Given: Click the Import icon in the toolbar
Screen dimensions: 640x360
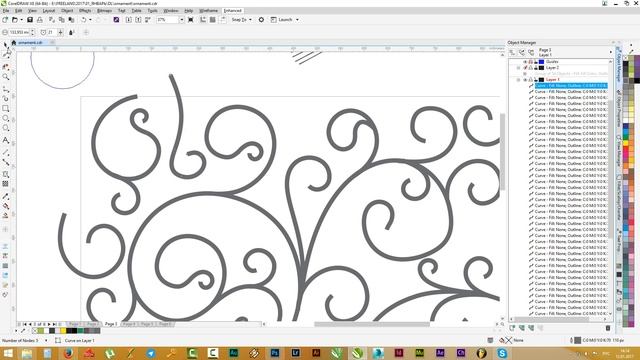Looking at the screenshot, I should pos(129,20).
